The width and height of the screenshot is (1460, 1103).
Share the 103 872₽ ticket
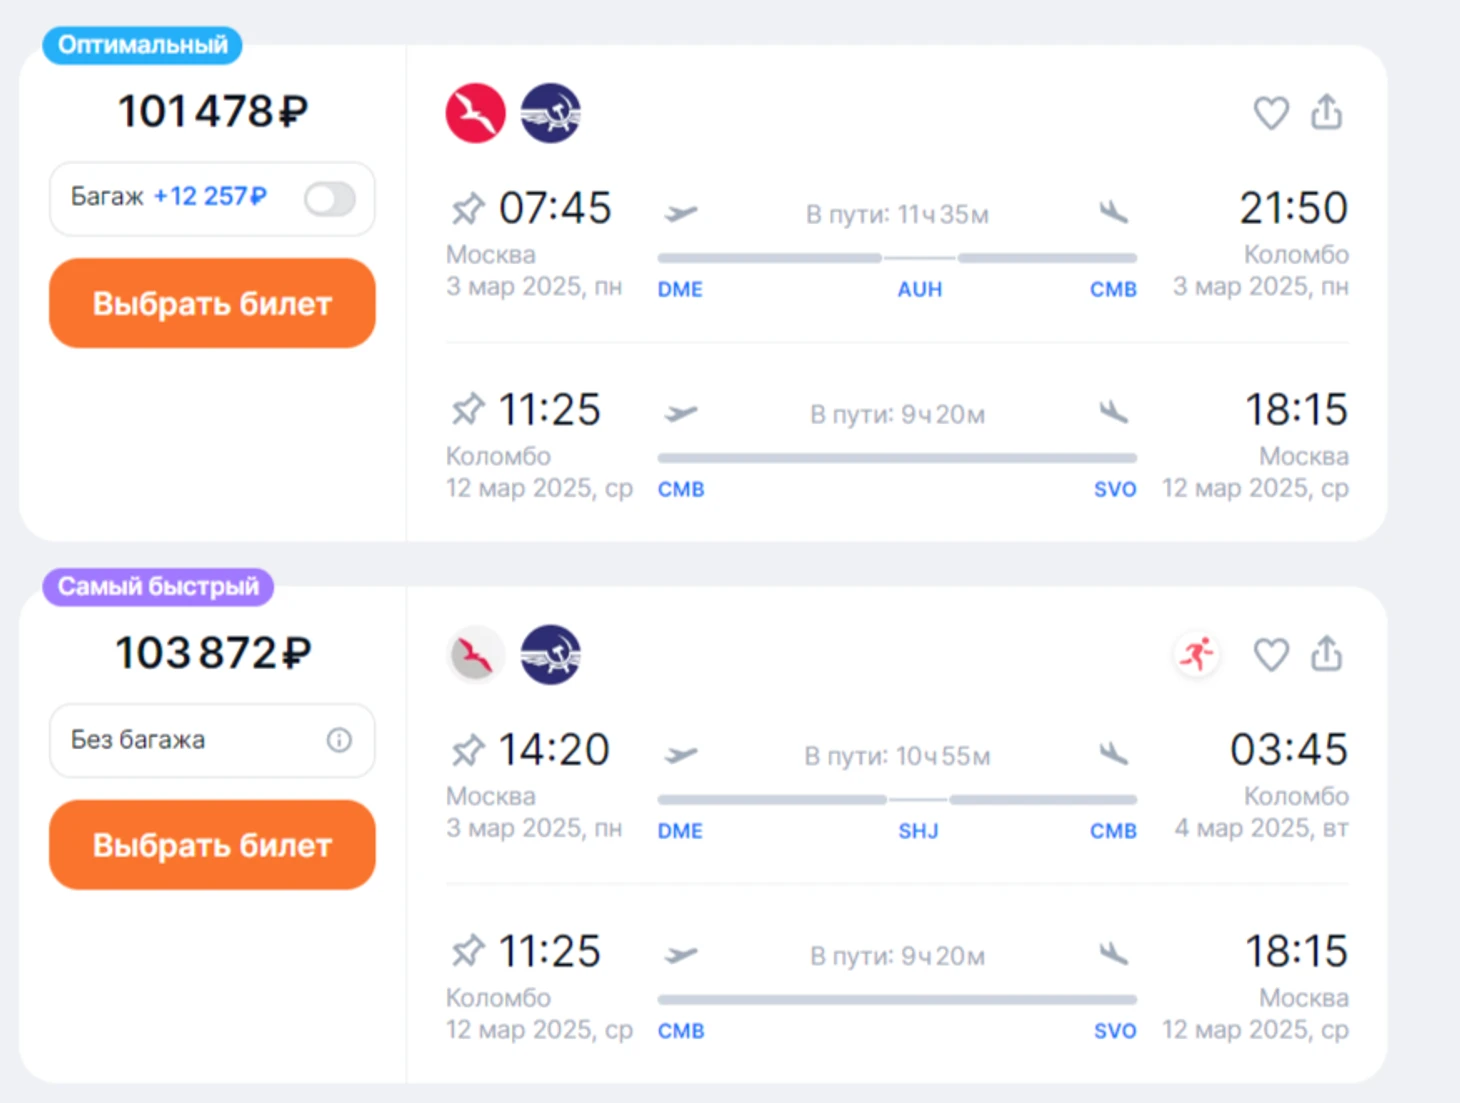tap(1327, 654)
